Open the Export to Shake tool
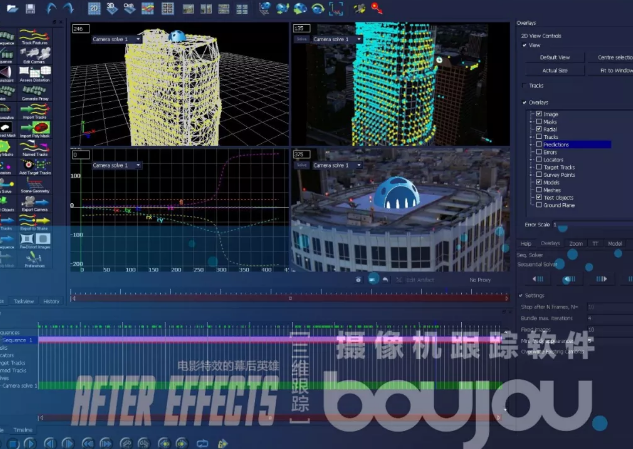The width and height of the screenshot is (633, 449). pos(35,222)
